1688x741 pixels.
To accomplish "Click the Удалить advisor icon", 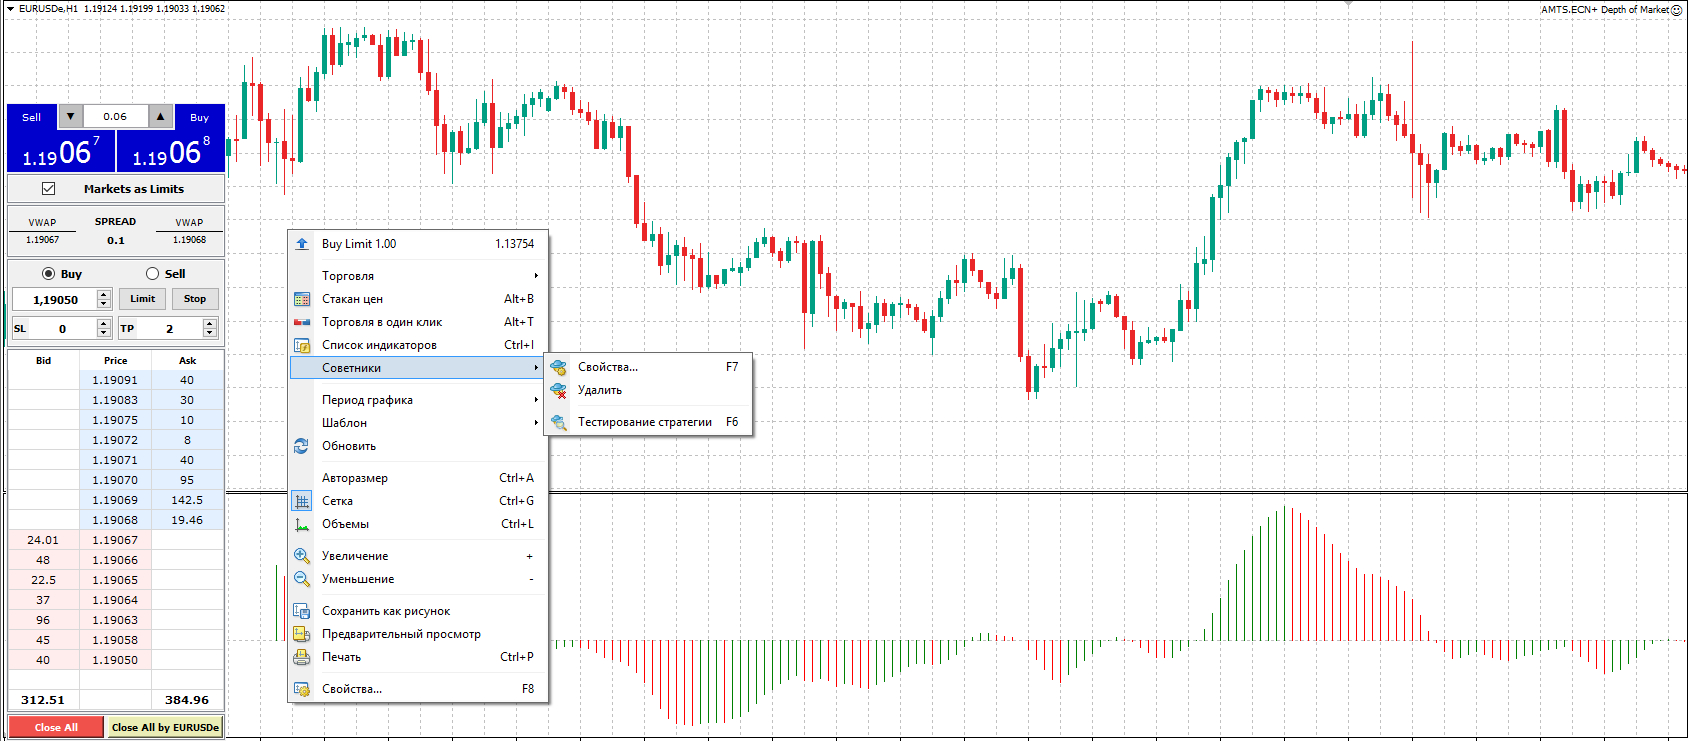I will coord(559,390).
